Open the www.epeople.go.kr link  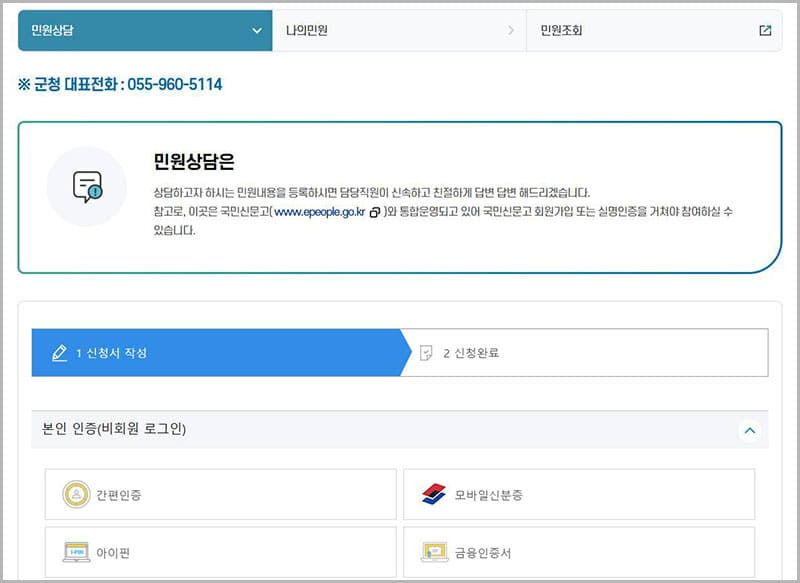(318, 215)
